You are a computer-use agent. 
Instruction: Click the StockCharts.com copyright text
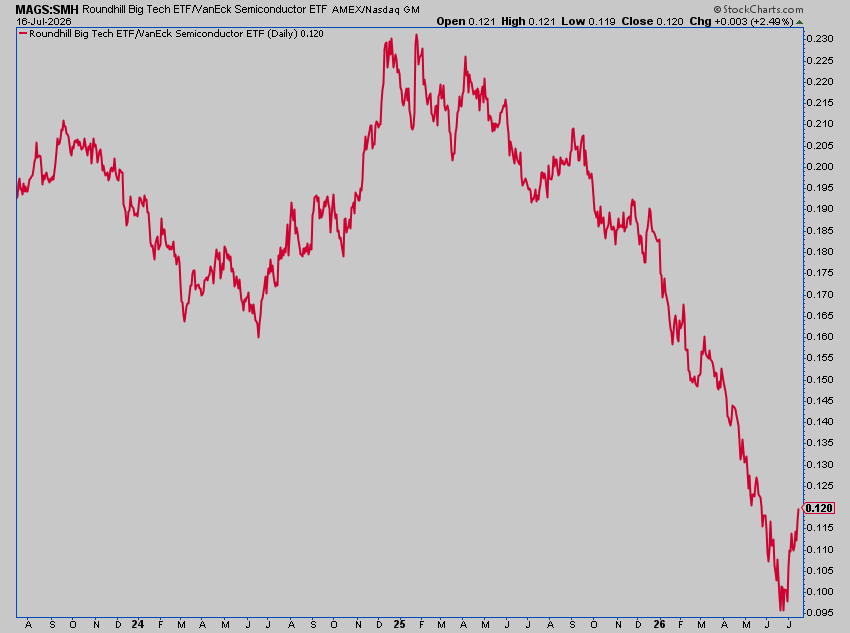[x=758, y=9]
